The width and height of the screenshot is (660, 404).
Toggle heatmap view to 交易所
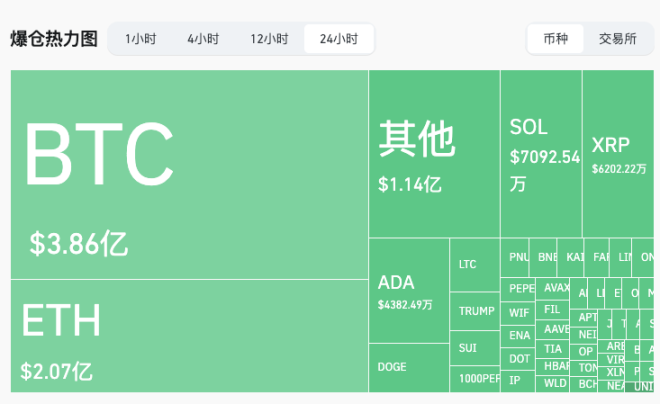618,39
